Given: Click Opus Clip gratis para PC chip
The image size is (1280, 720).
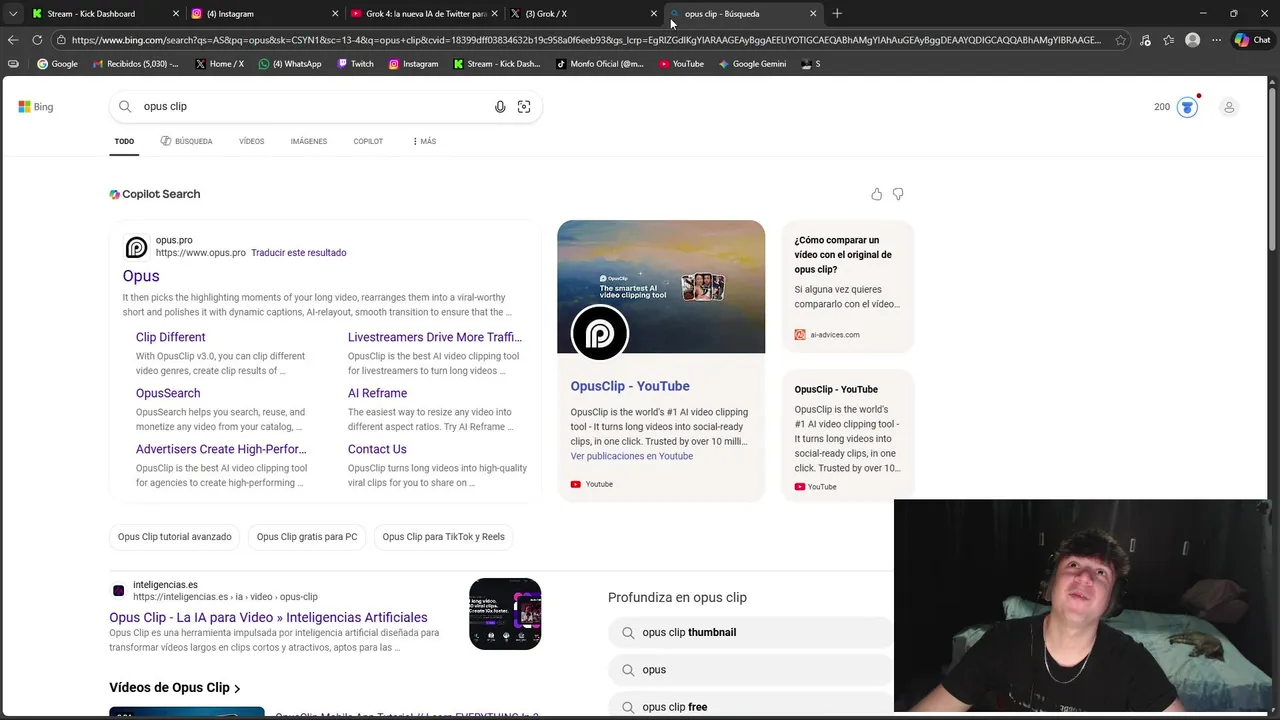Looking at the screenshot, I should tap(307, 537).
